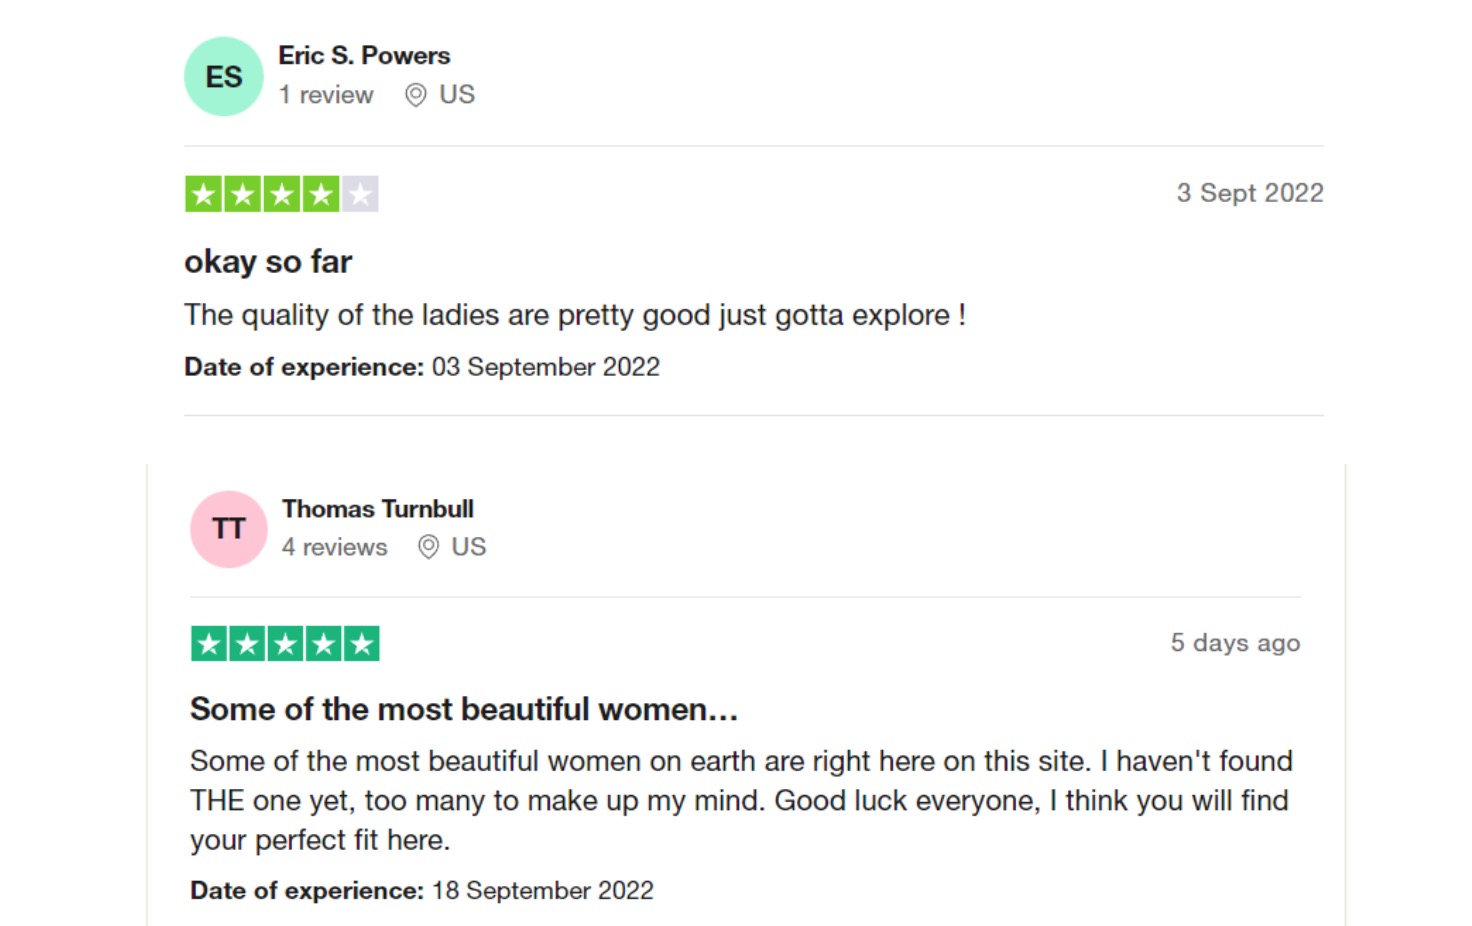Click the "5 days ago" timestamp
The image size is (1472, 926).
1235,643
